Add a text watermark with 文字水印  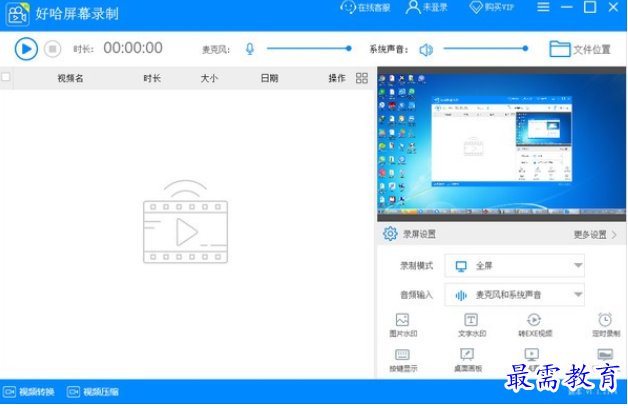[x=471, y=325]
